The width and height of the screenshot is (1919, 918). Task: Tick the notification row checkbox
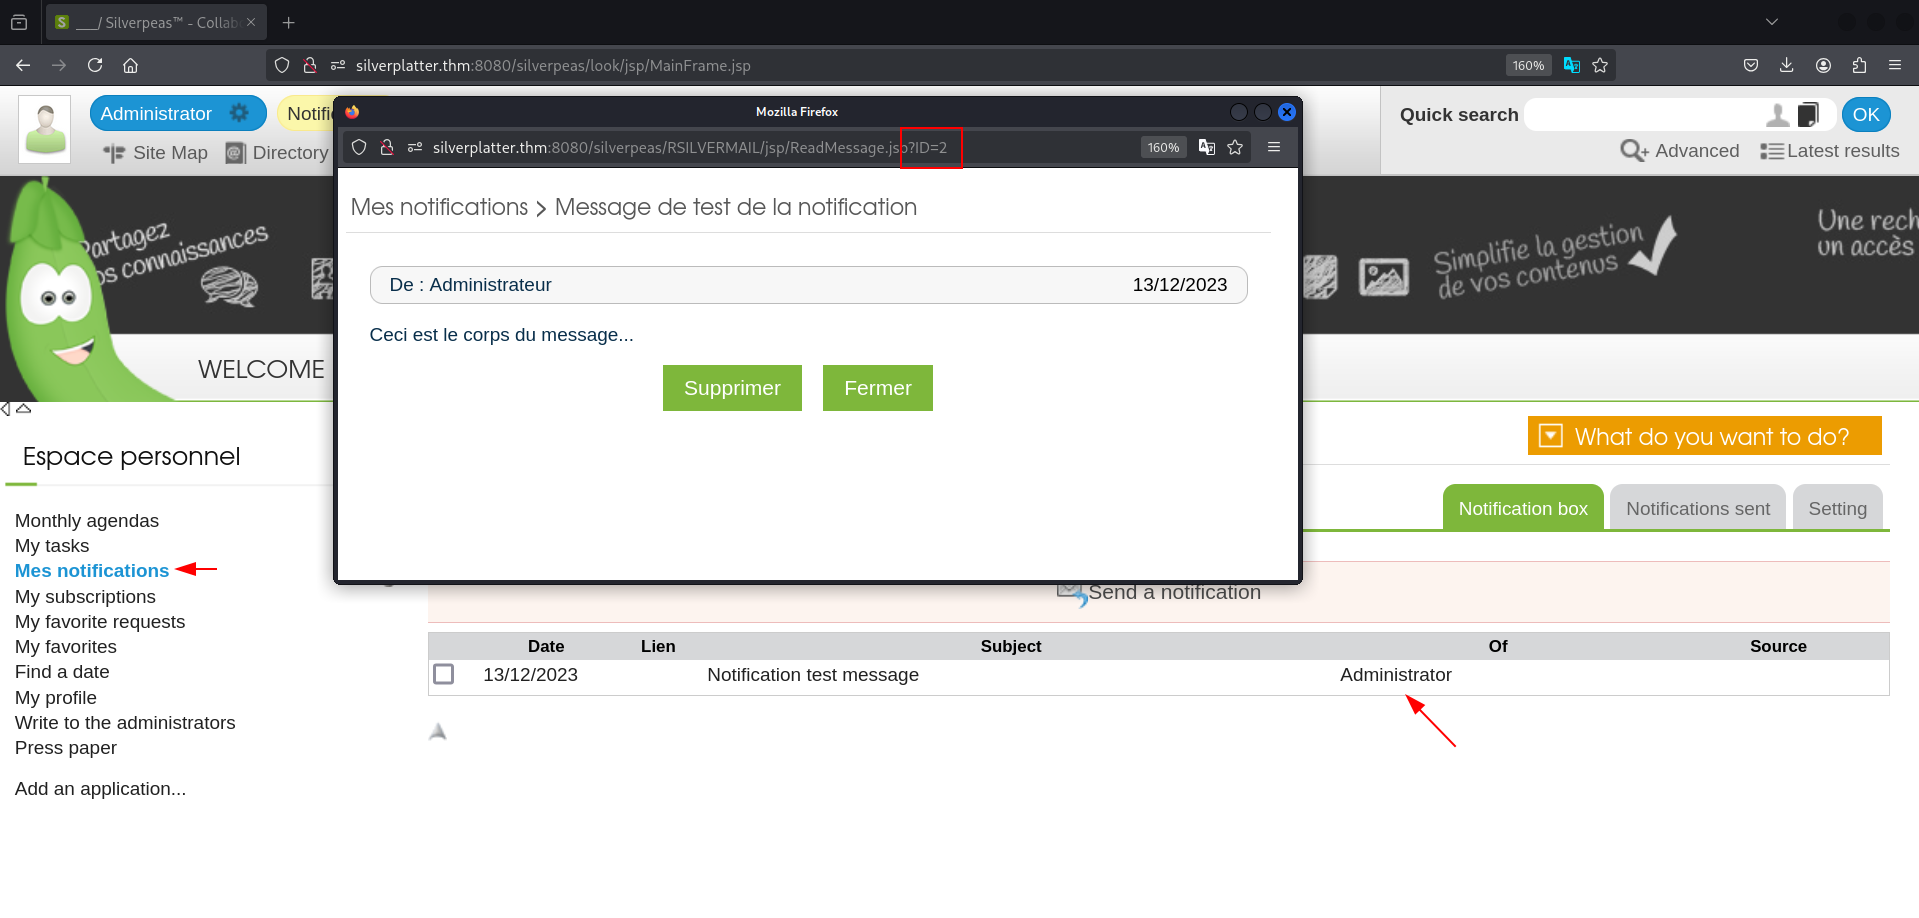[444, 674]
